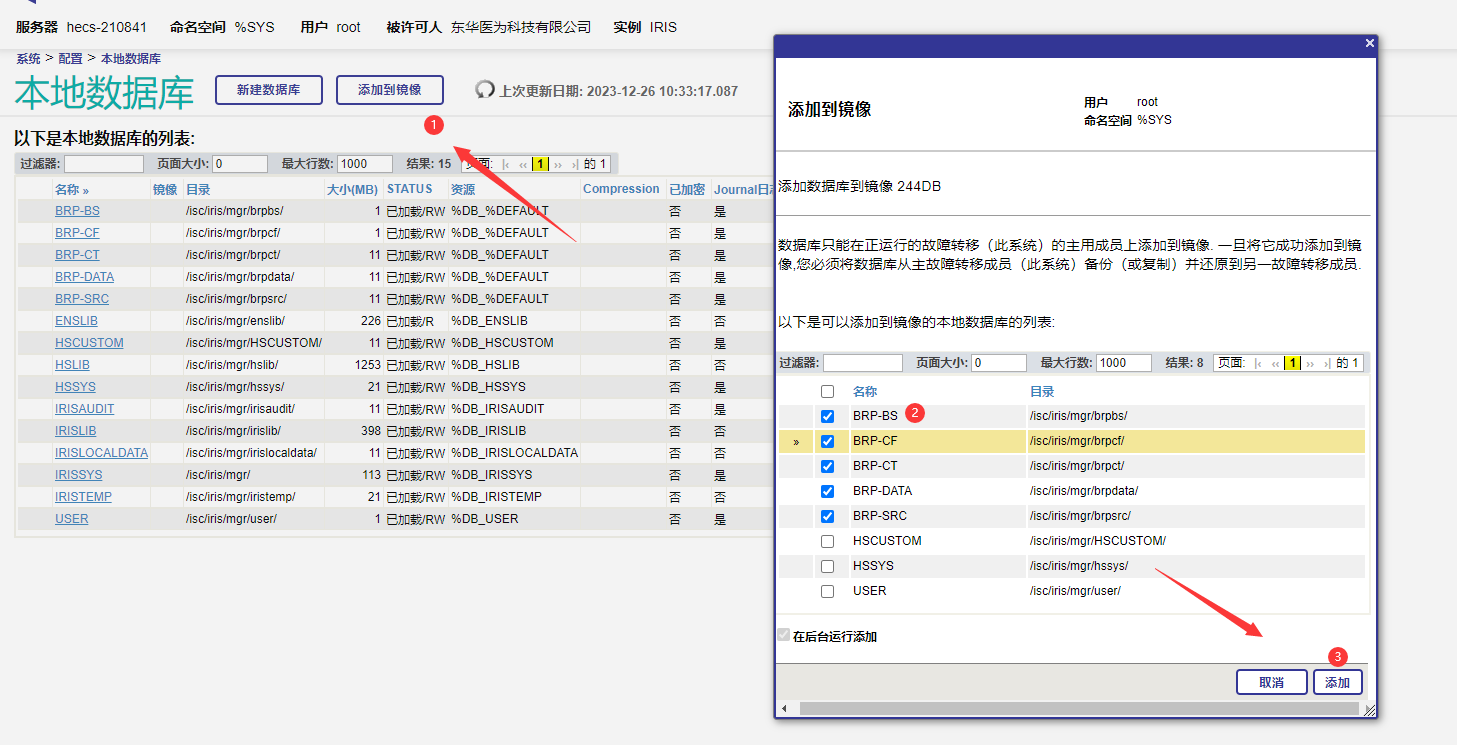
Task: Focus the 最大行数 field in the dialog
Action: click(x=1124, y=363)
